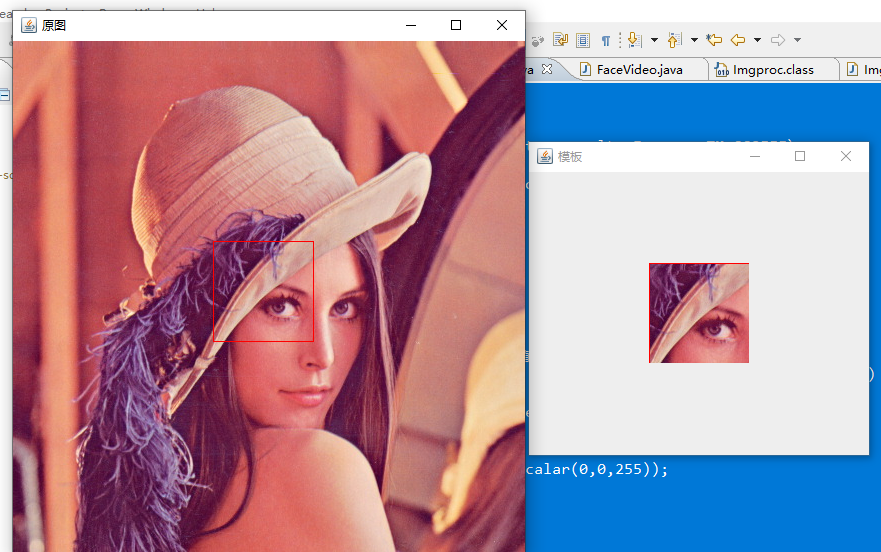Jump to last edit location icon

click(714, 39)
